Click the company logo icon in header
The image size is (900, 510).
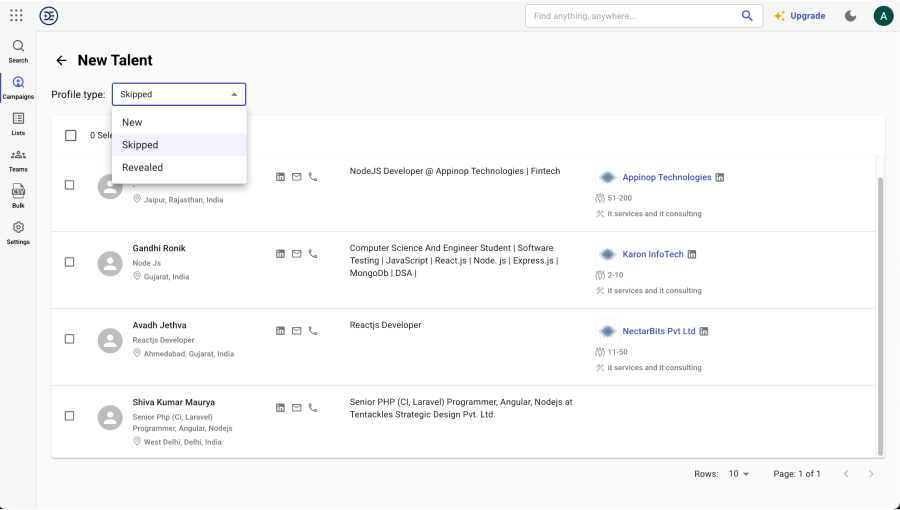(49, 16)
